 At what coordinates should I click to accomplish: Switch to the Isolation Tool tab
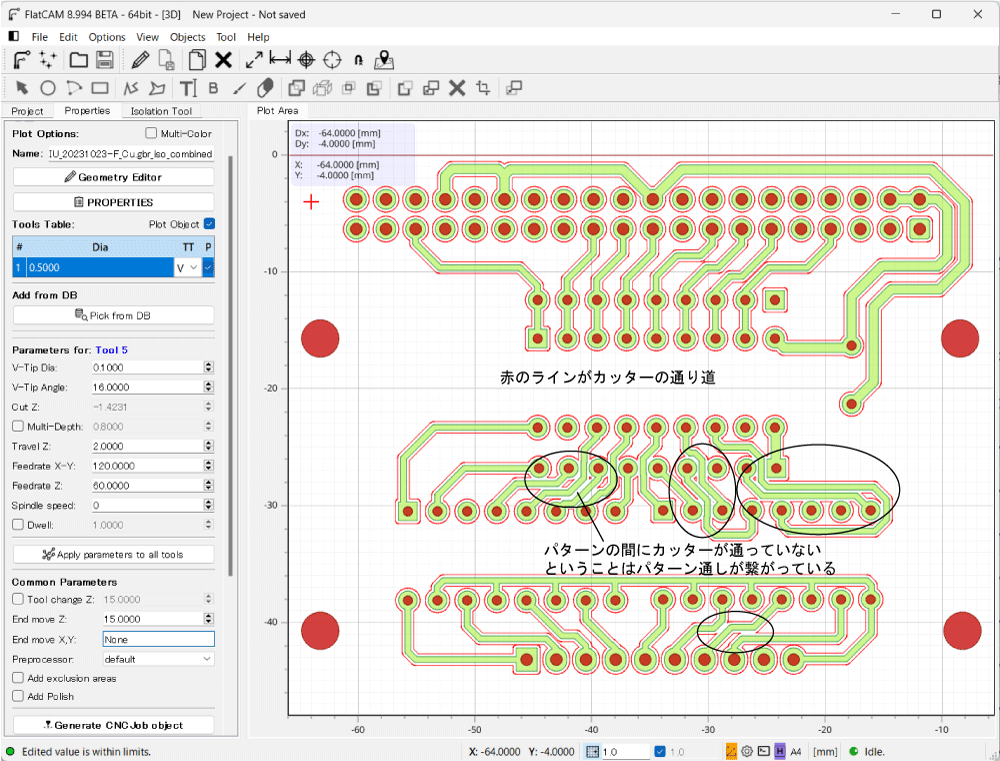[x=160, y=111]
